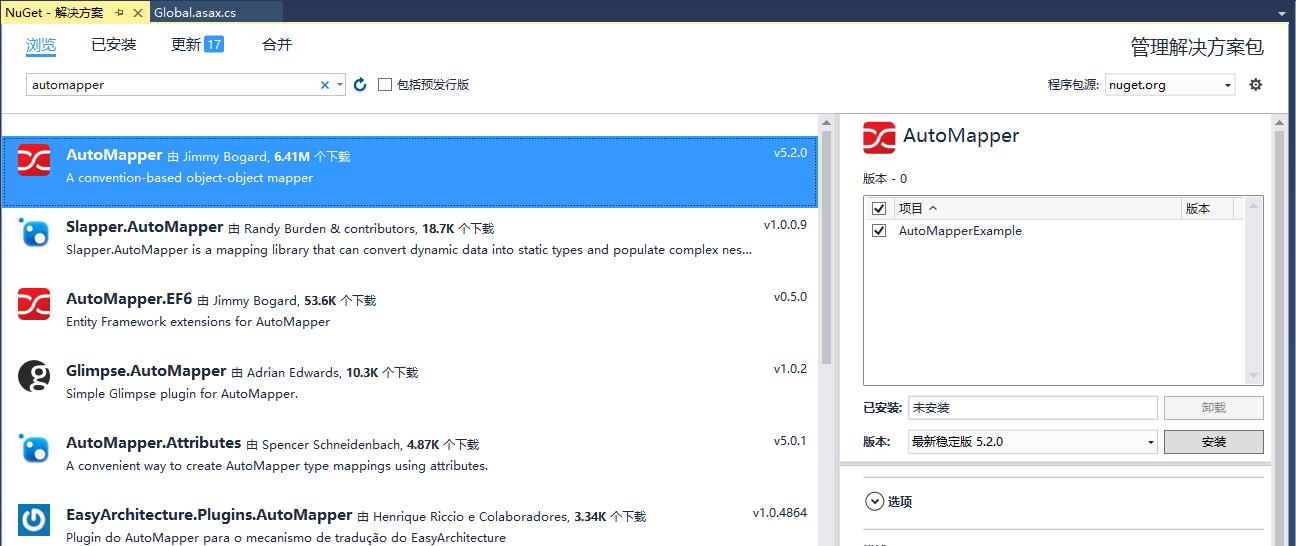Click the 管理解决方案包 heading
The width and height of the screenshot is (1296, 546).
click(1197, 47)
